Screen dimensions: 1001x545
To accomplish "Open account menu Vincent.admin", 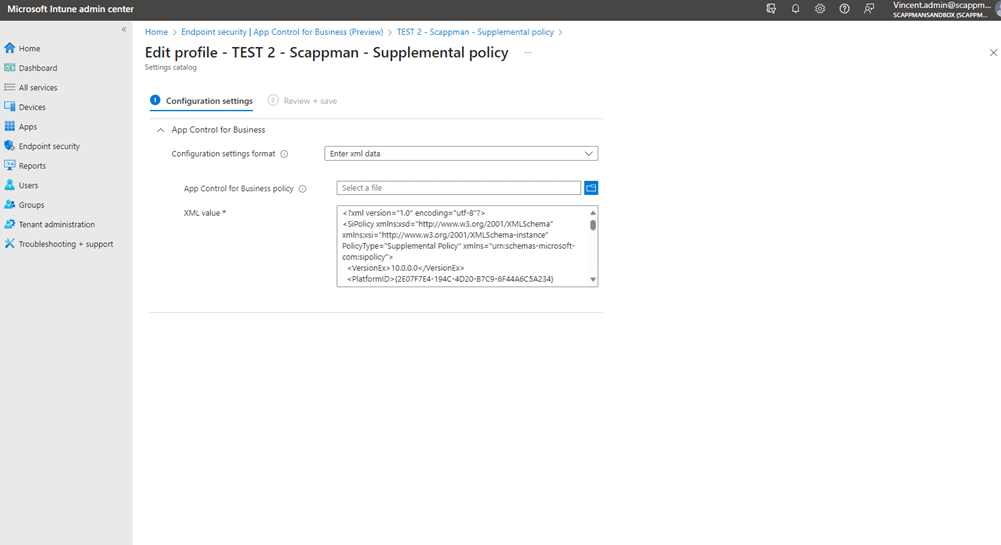I will tap(943, 10).
